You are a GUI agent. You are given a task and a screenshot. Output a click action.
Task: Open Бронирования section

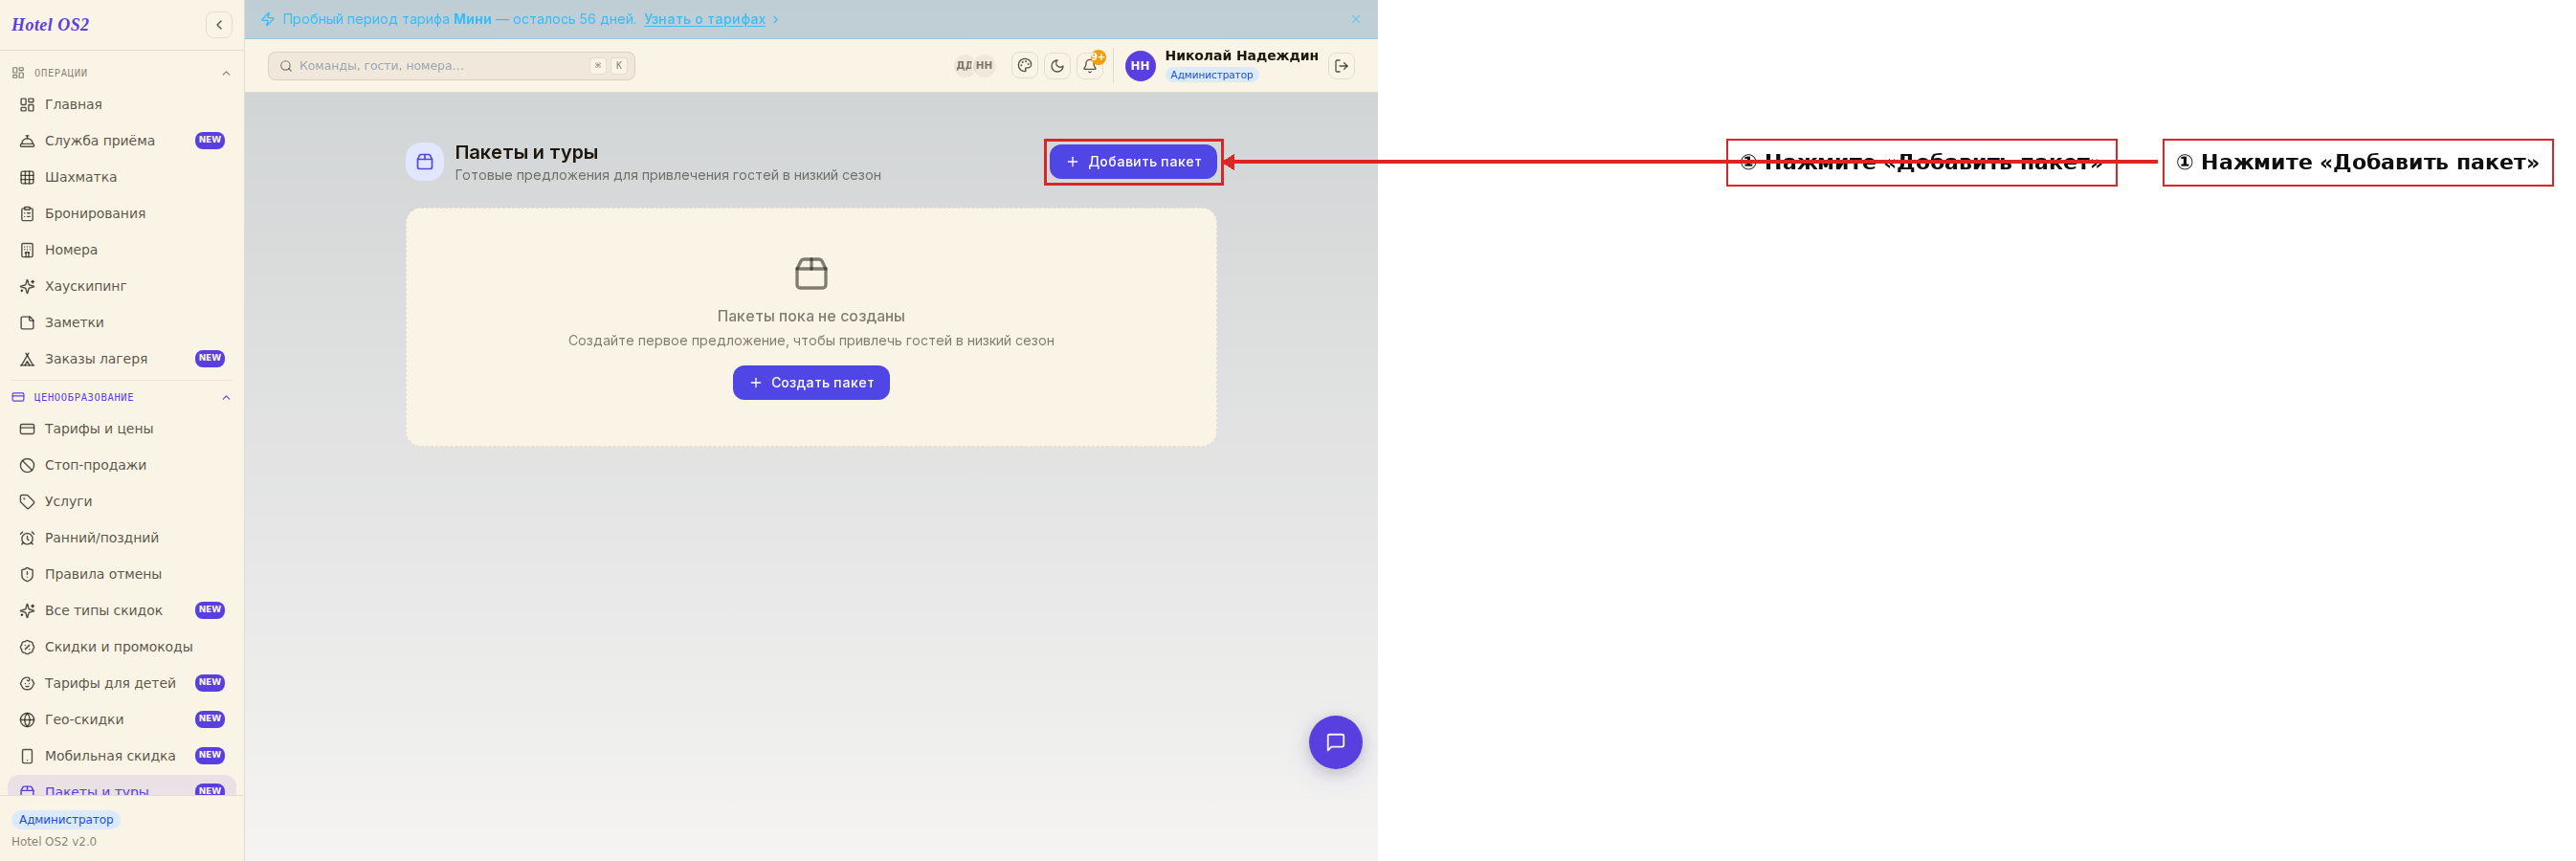tap(121, 213)
